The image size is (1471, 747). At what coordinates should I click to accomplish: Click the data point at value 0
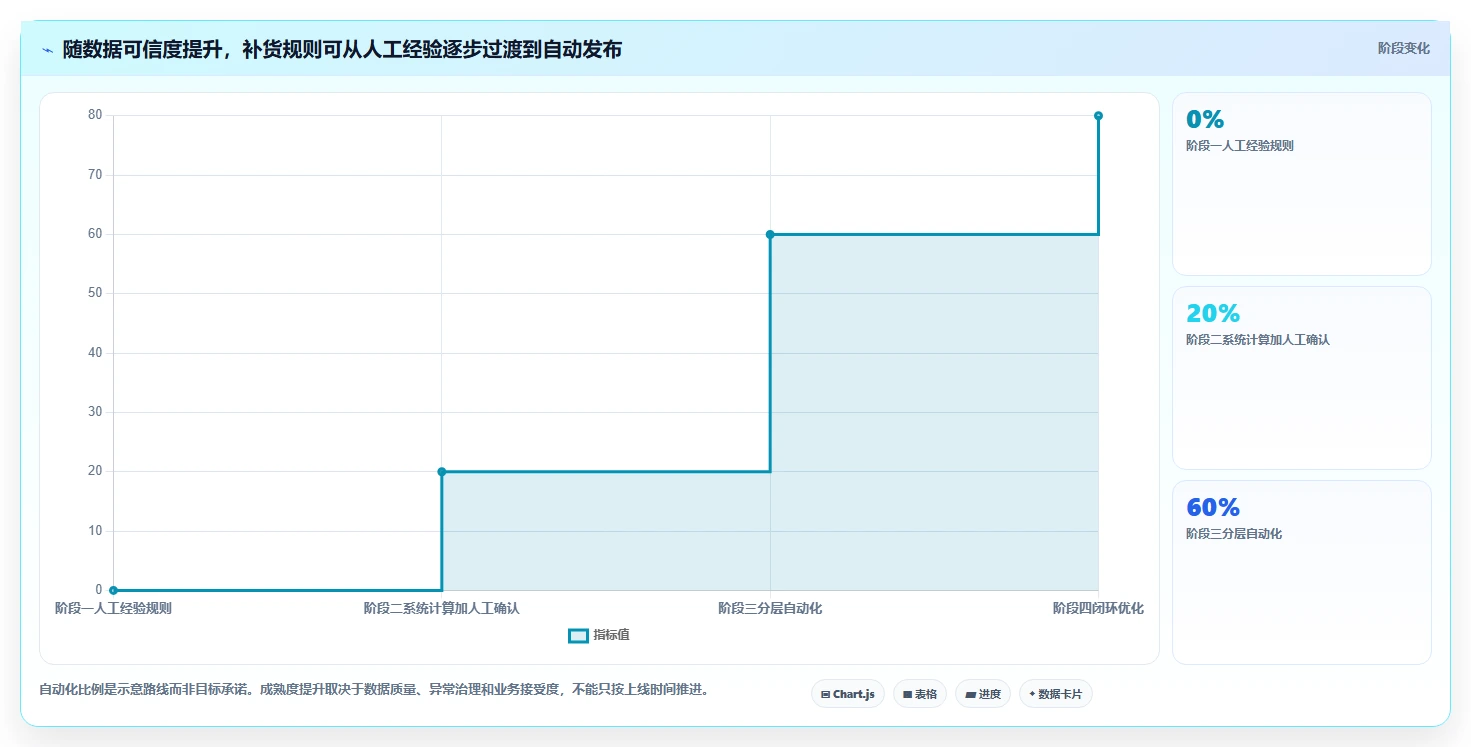click(x=113, y=590)
